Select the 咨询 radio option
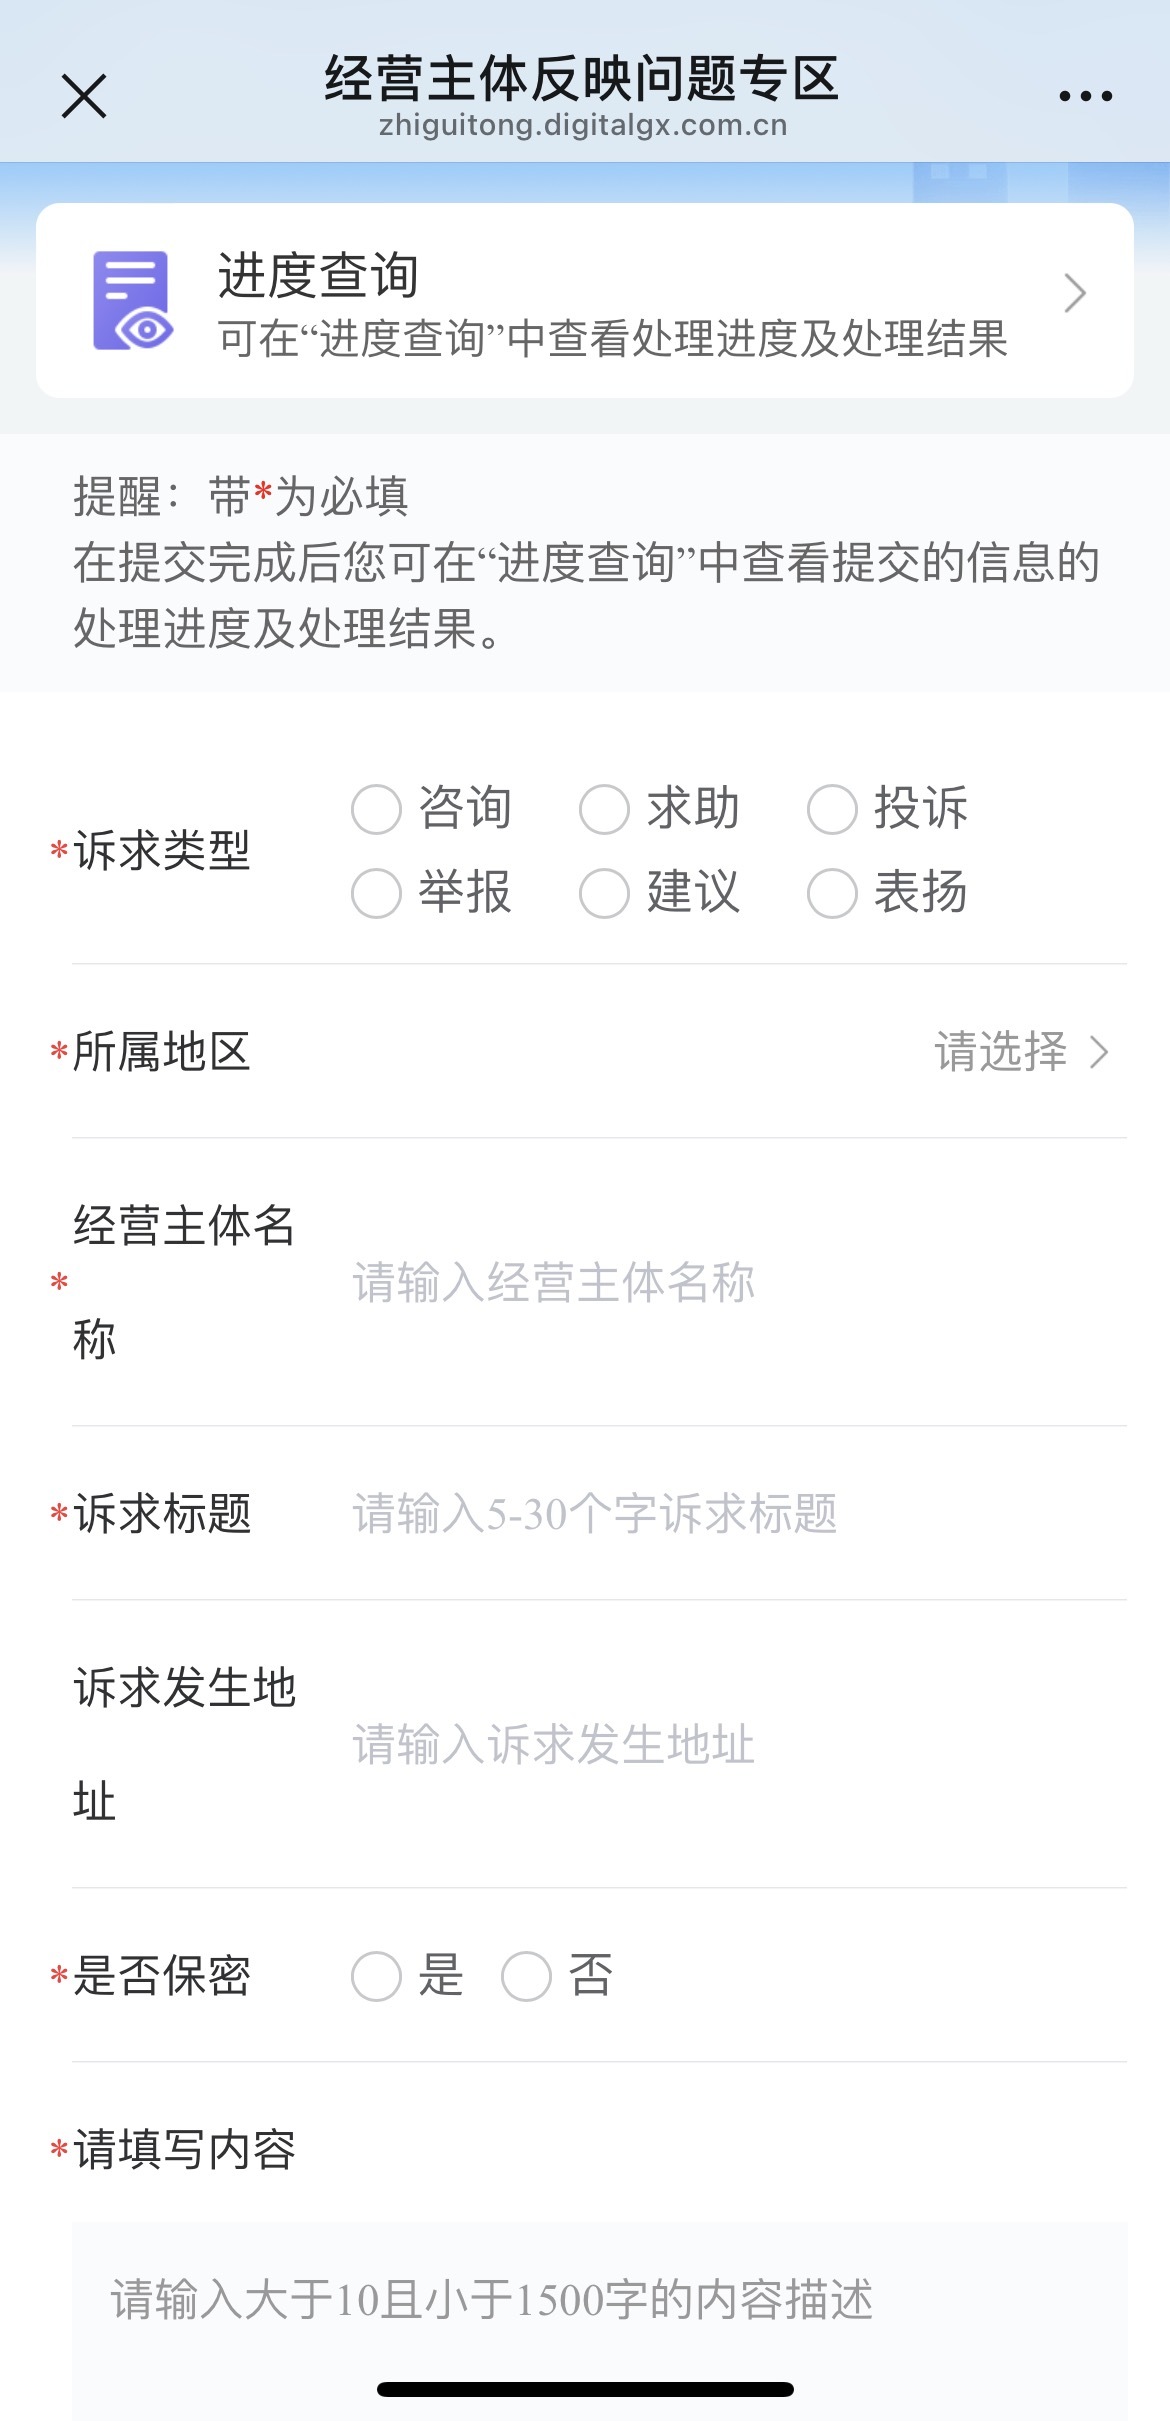This screenshot has width=1170, height=2421. click(x=377, y=809)
